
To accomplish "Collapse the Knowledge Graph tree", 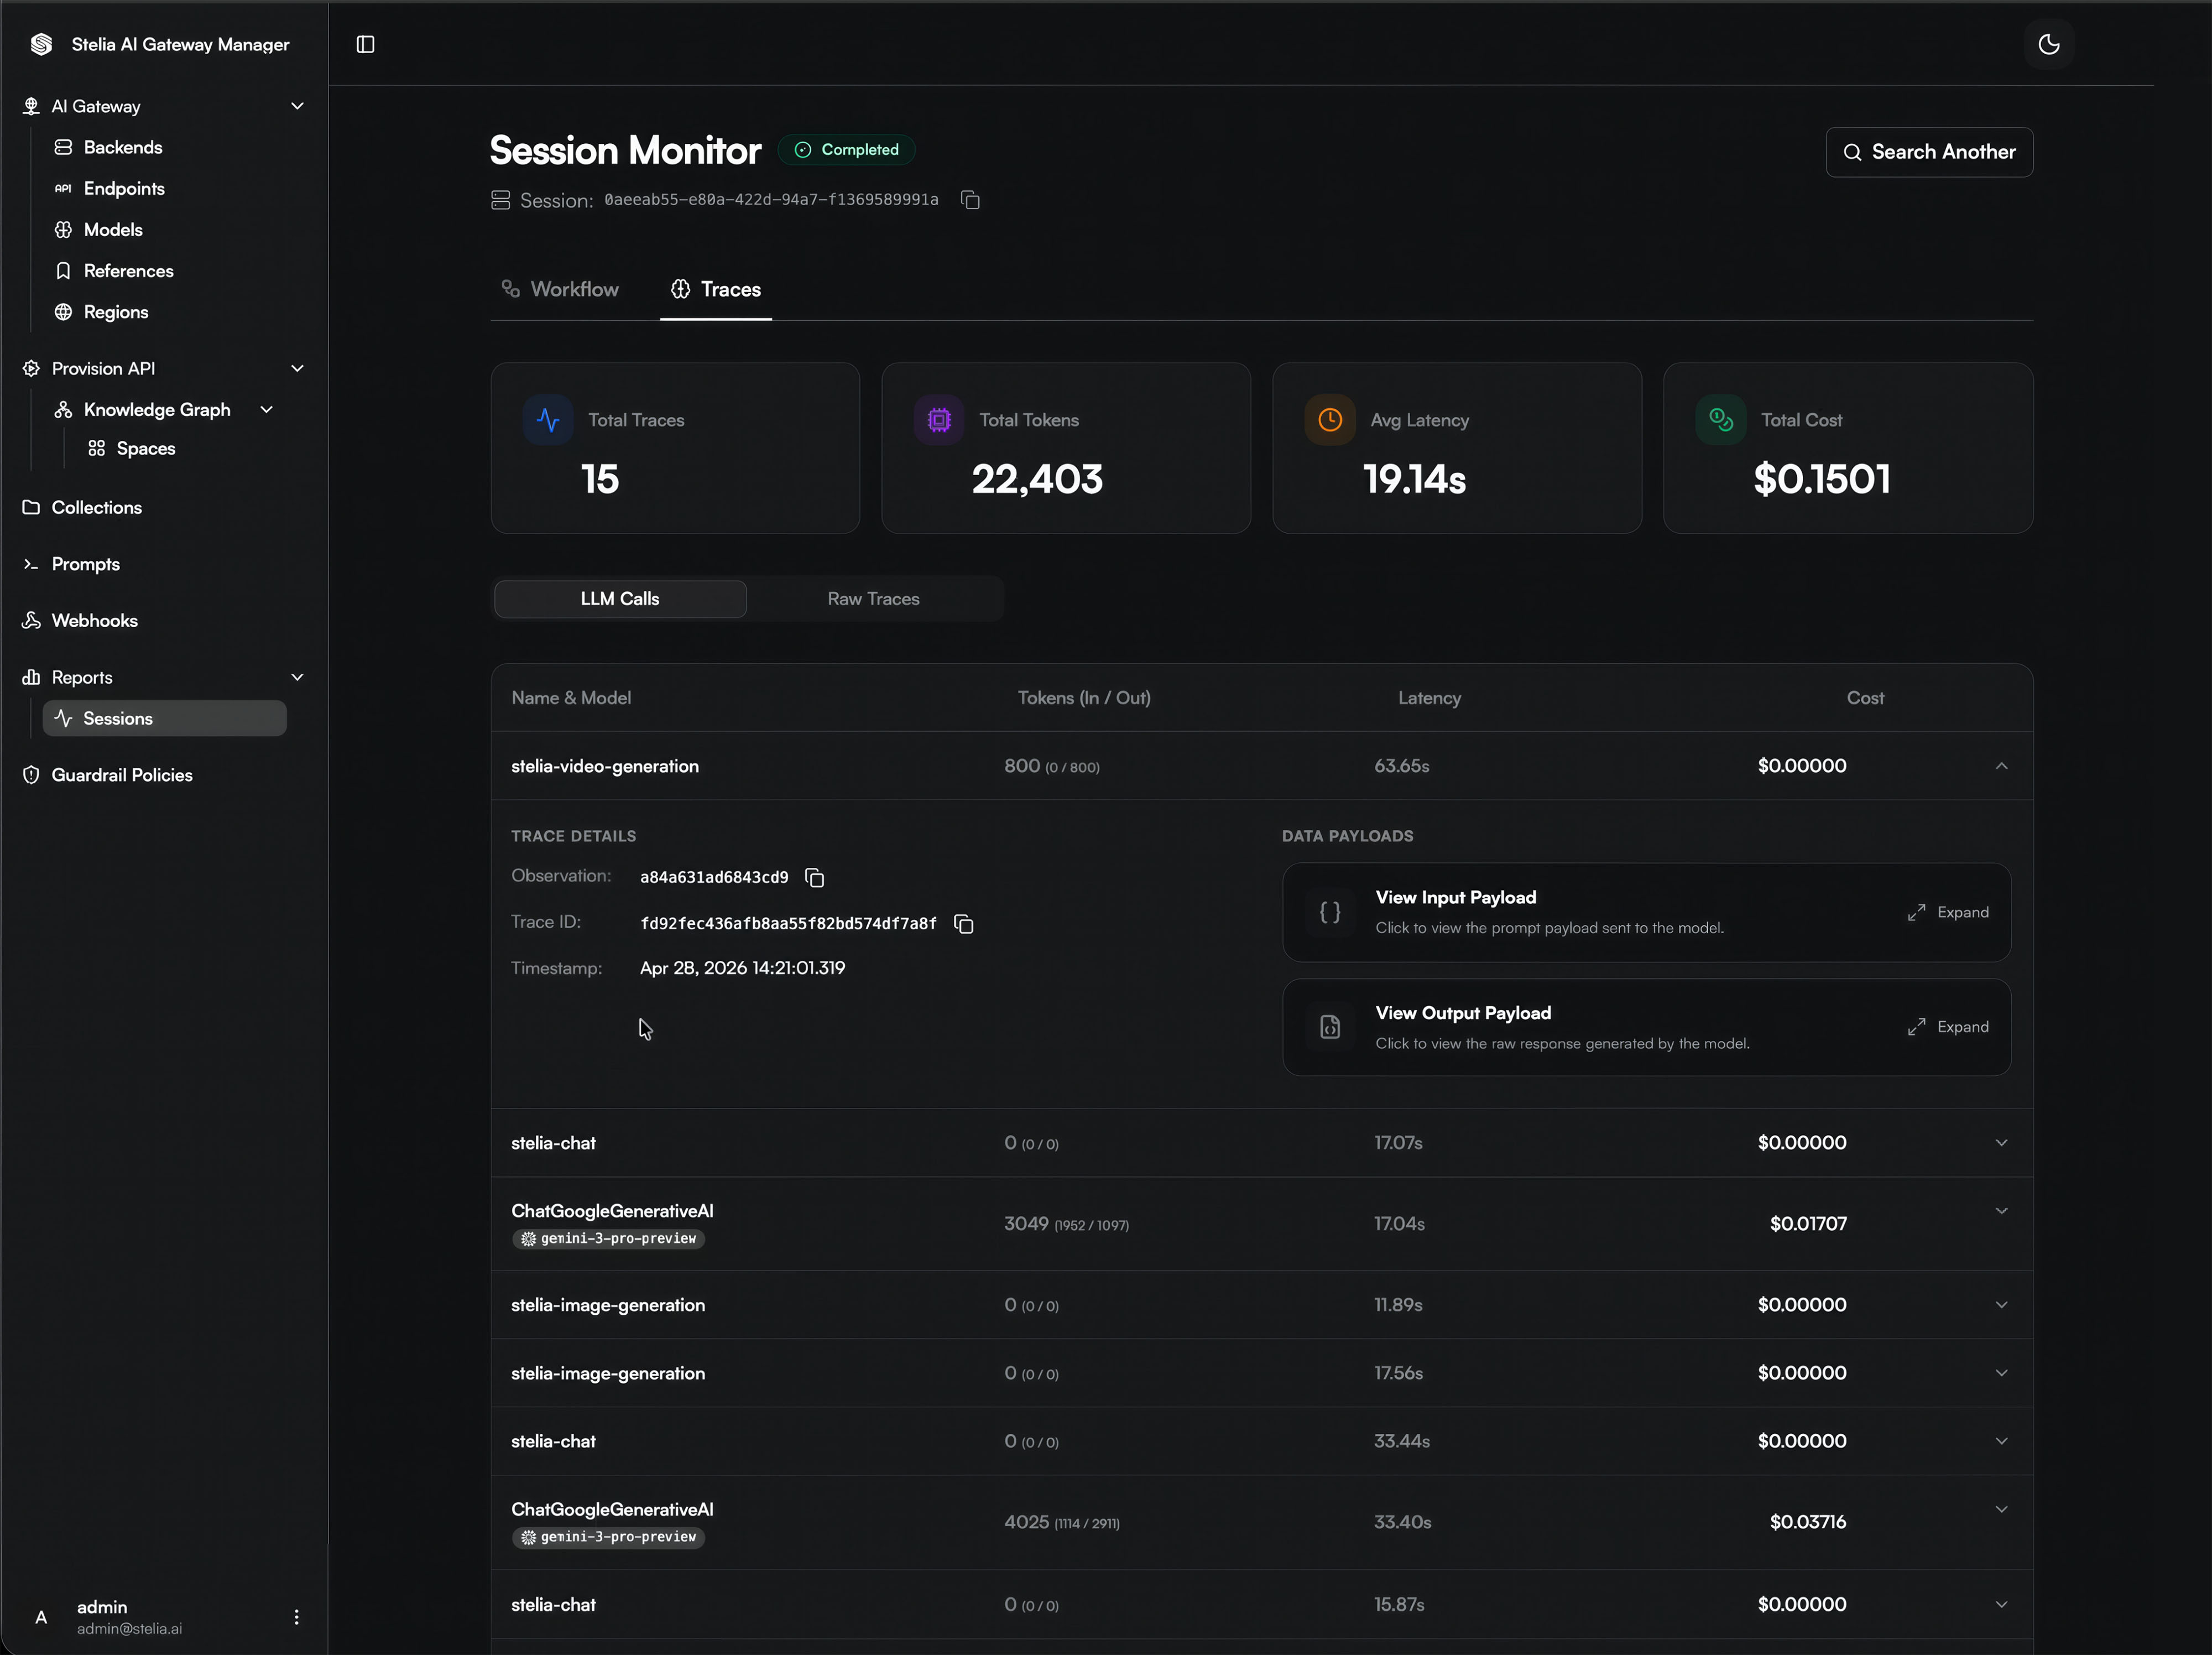I will [x=266, y=409].
